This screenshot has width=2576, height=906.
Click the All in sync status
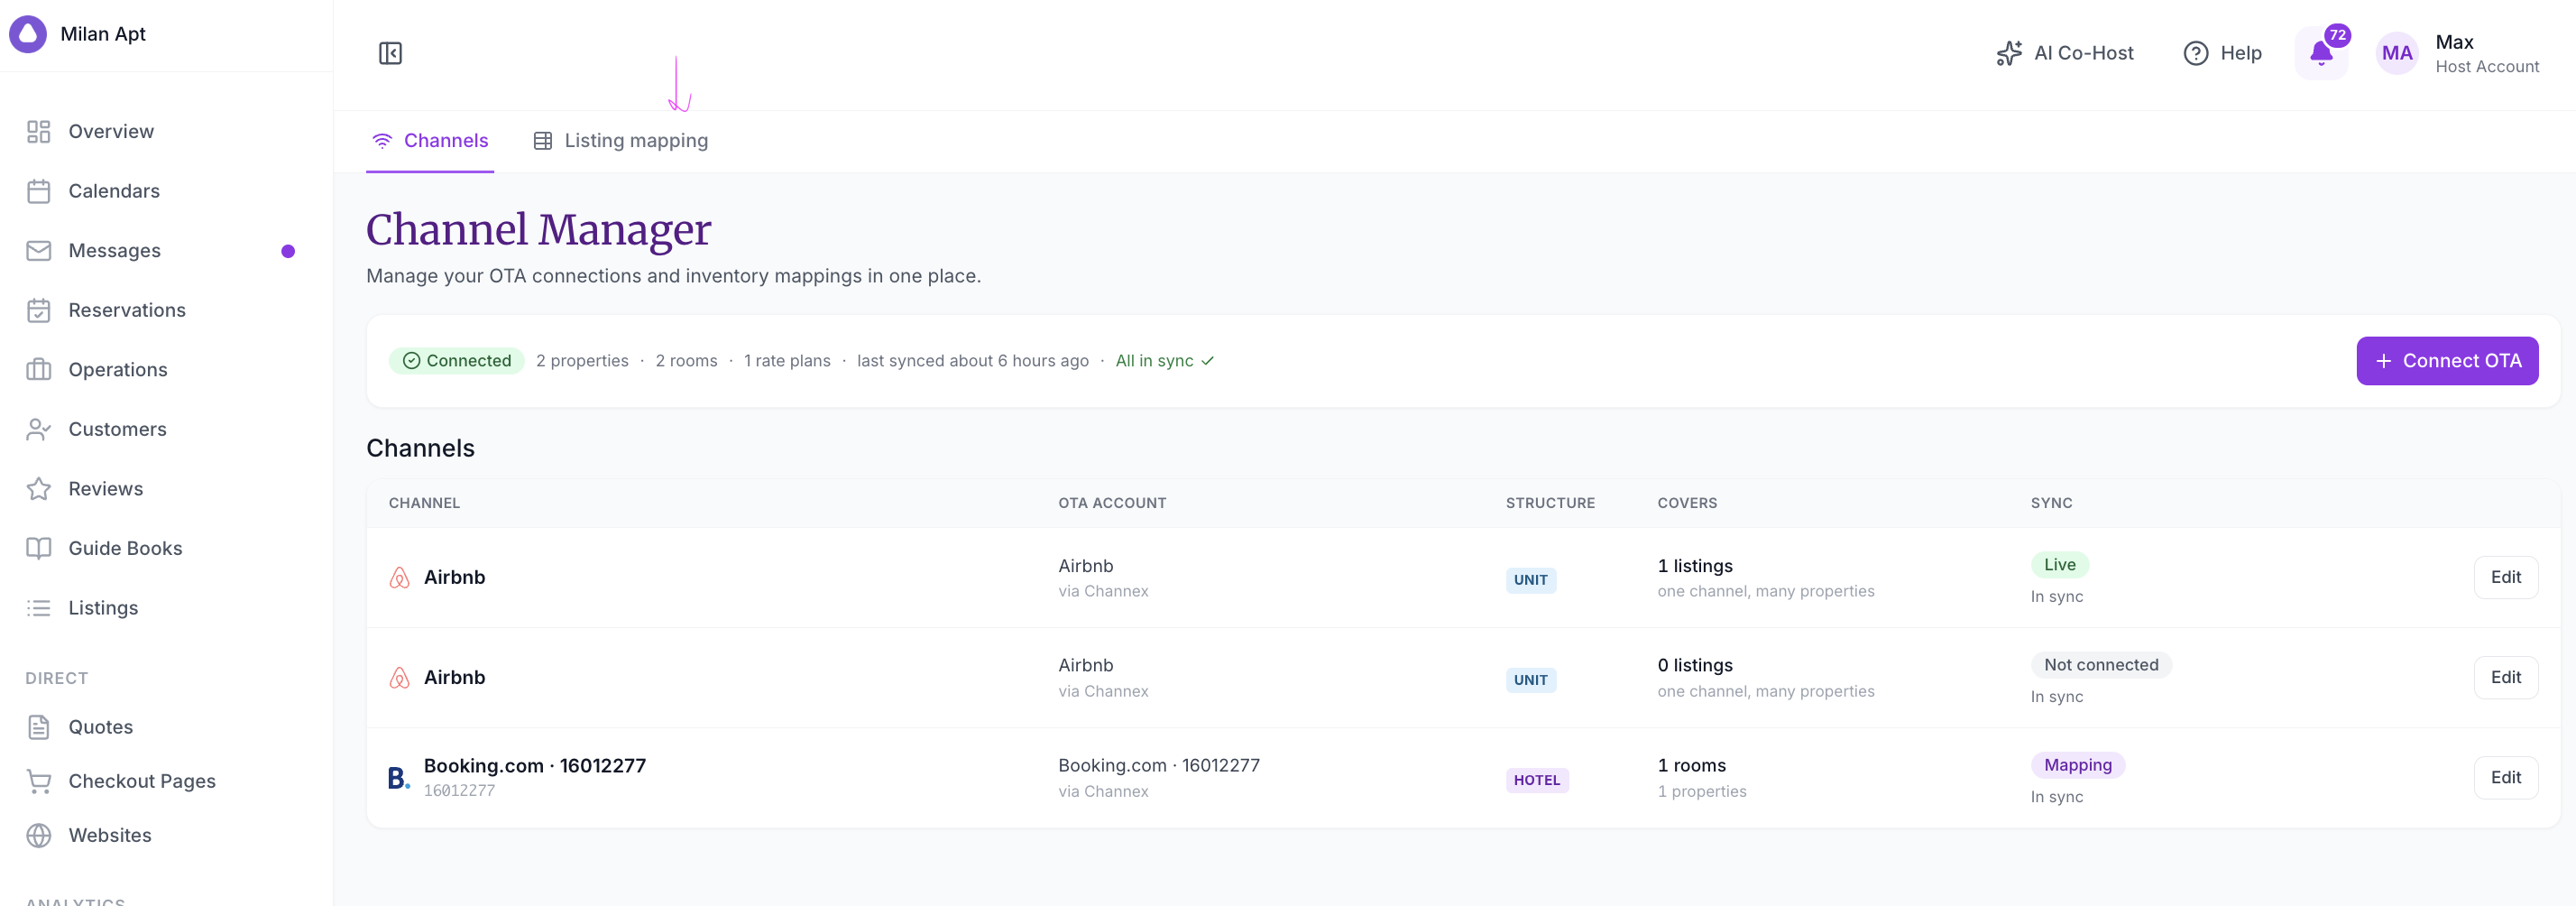tap(1164, 361)
